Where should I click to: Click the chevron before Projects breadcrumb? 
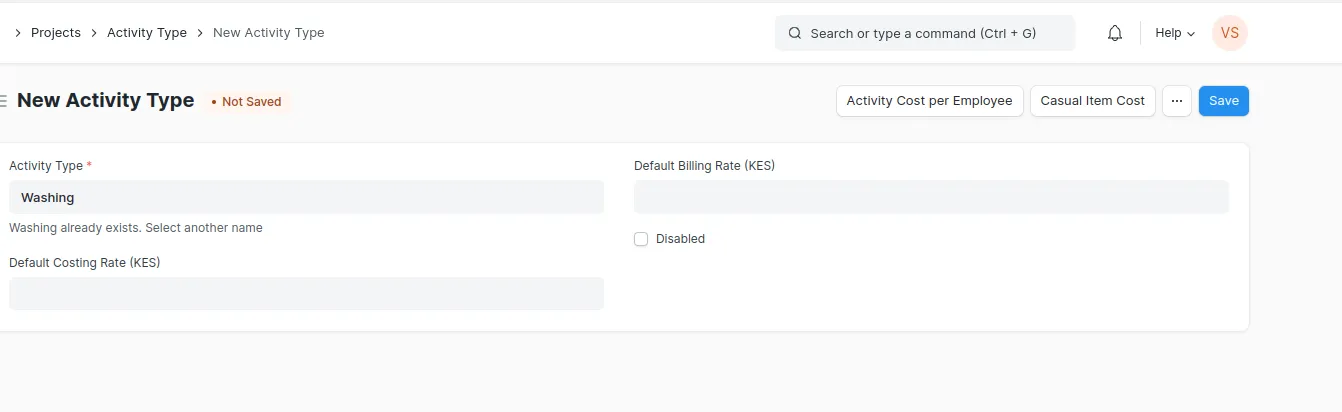click(x=18, y=33)
